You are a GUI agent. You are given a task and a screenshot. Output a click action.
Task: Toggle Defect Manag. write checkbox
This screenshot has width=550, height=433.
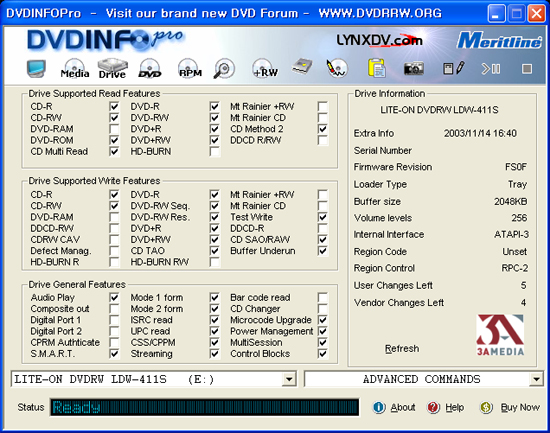(114, 251)
